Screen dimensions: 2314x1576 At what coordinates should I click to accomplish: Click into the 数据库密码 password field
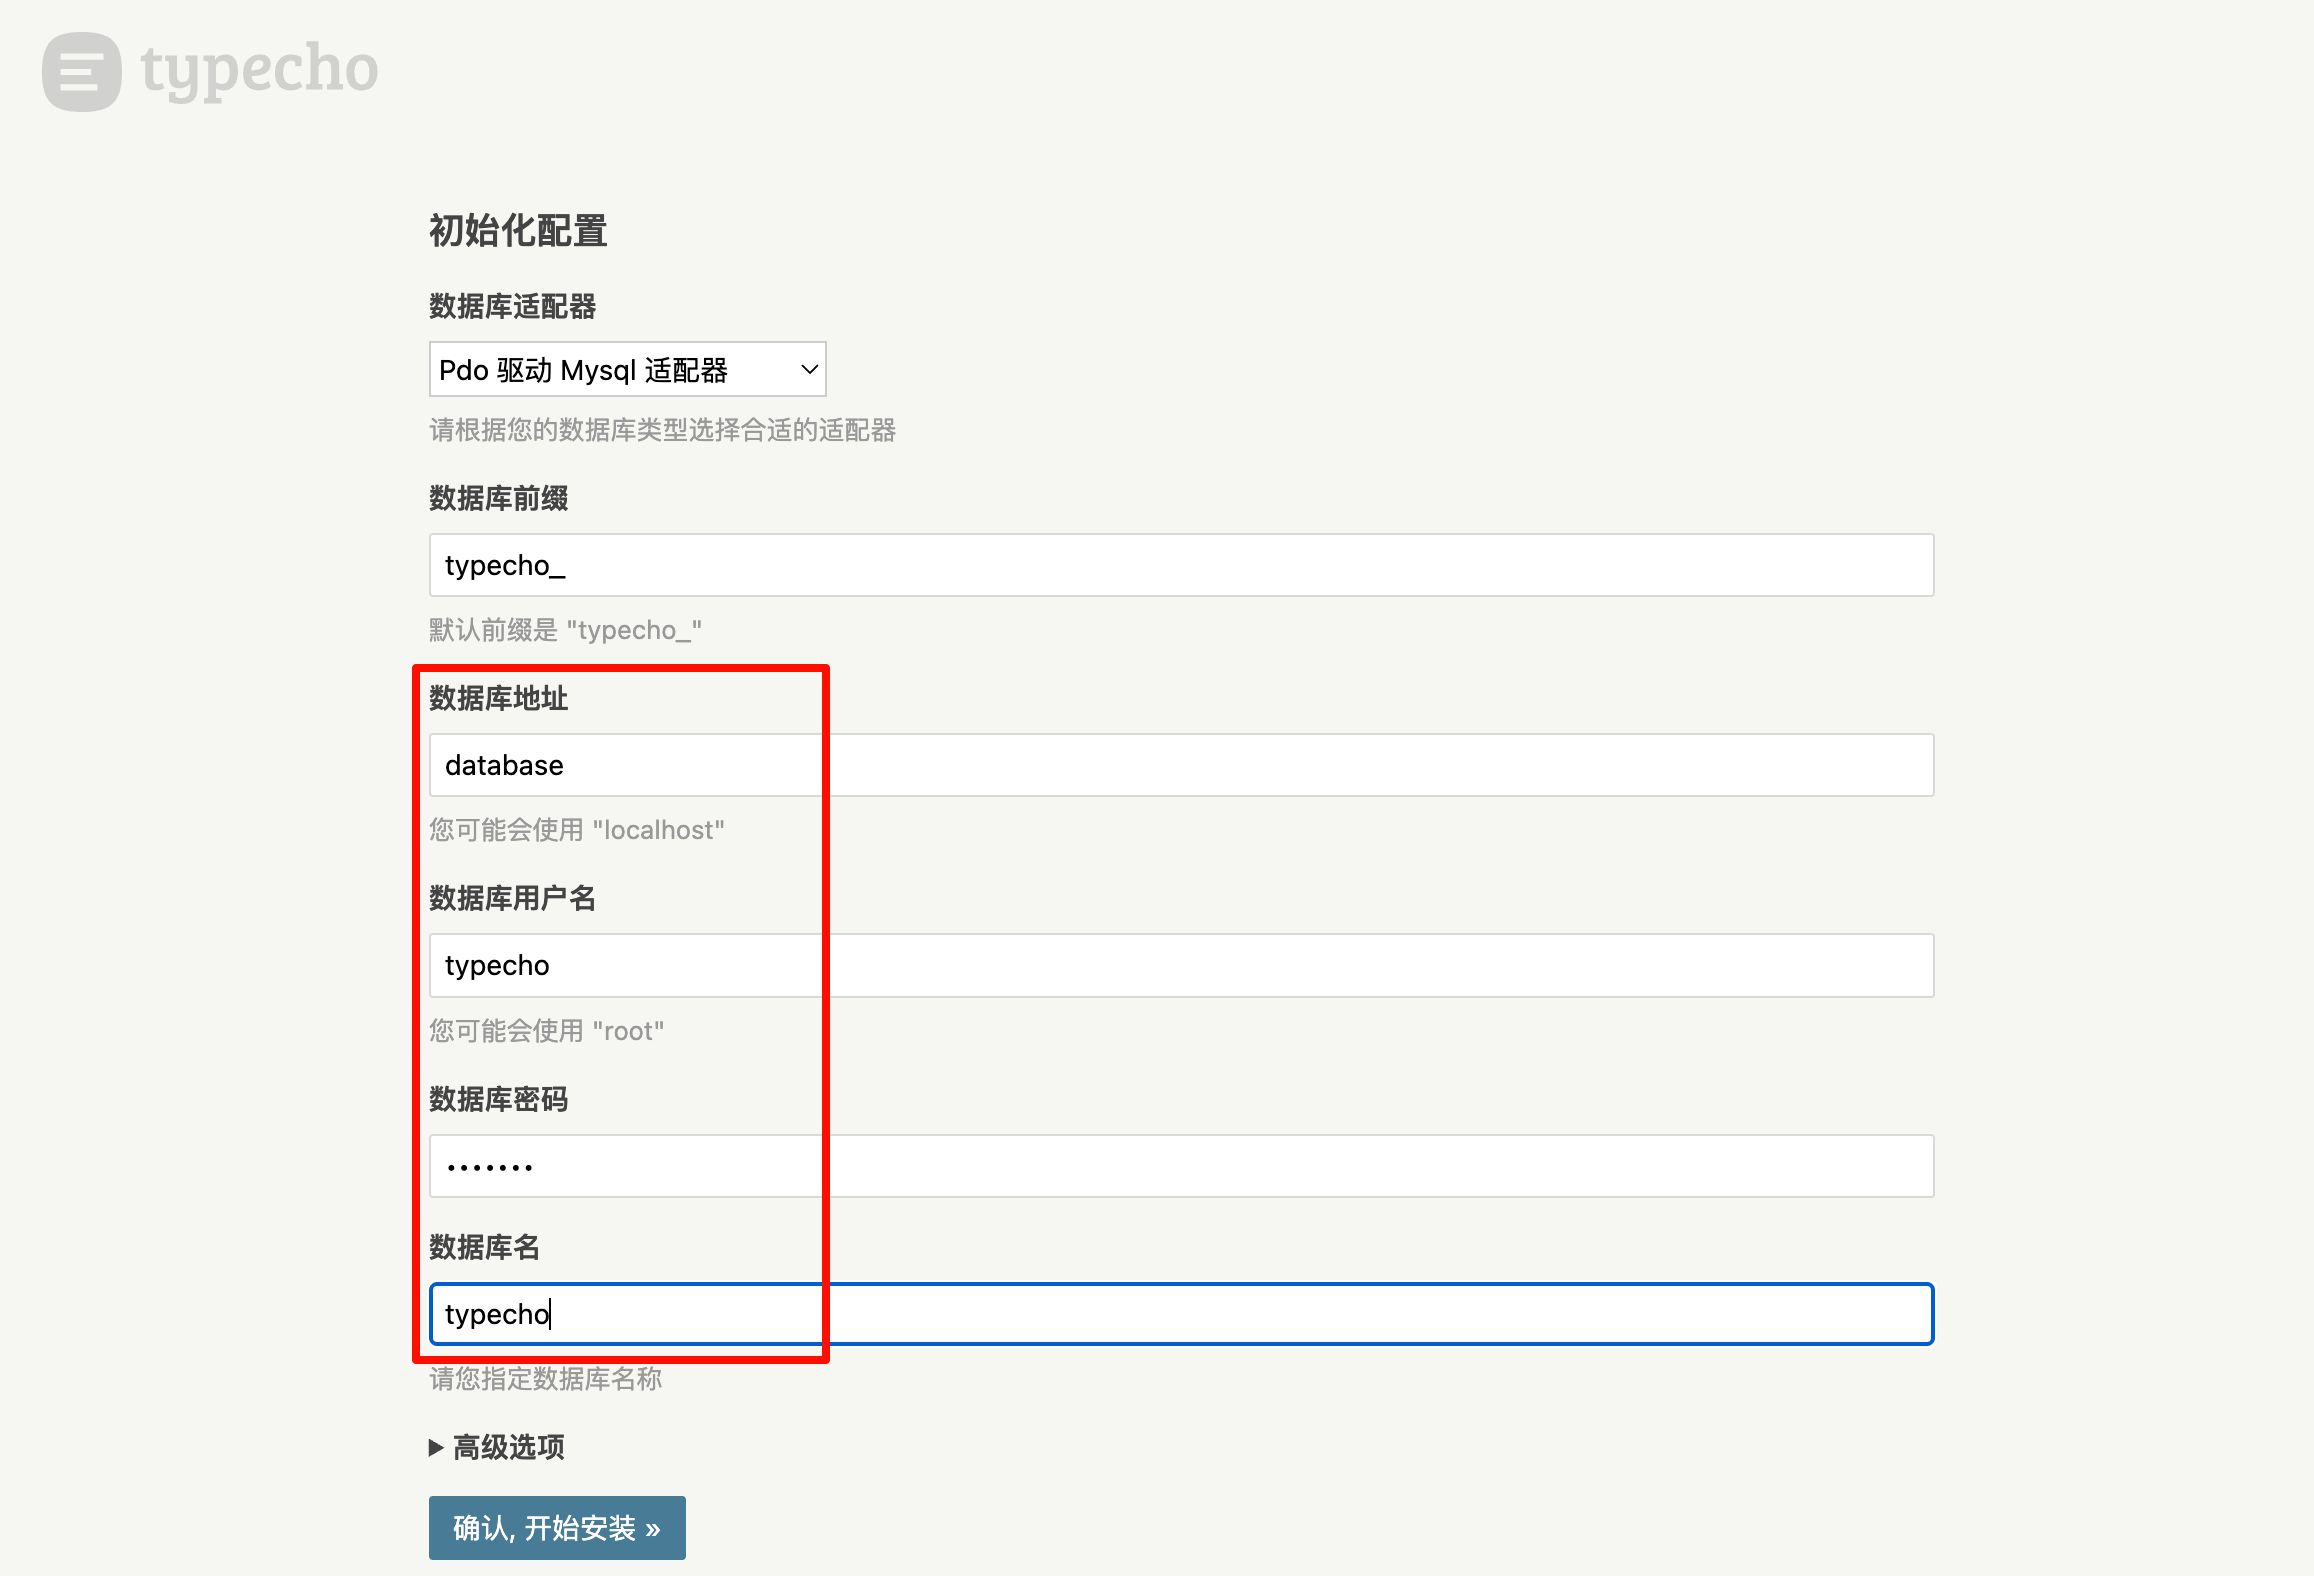(x=1180, y=1166)
